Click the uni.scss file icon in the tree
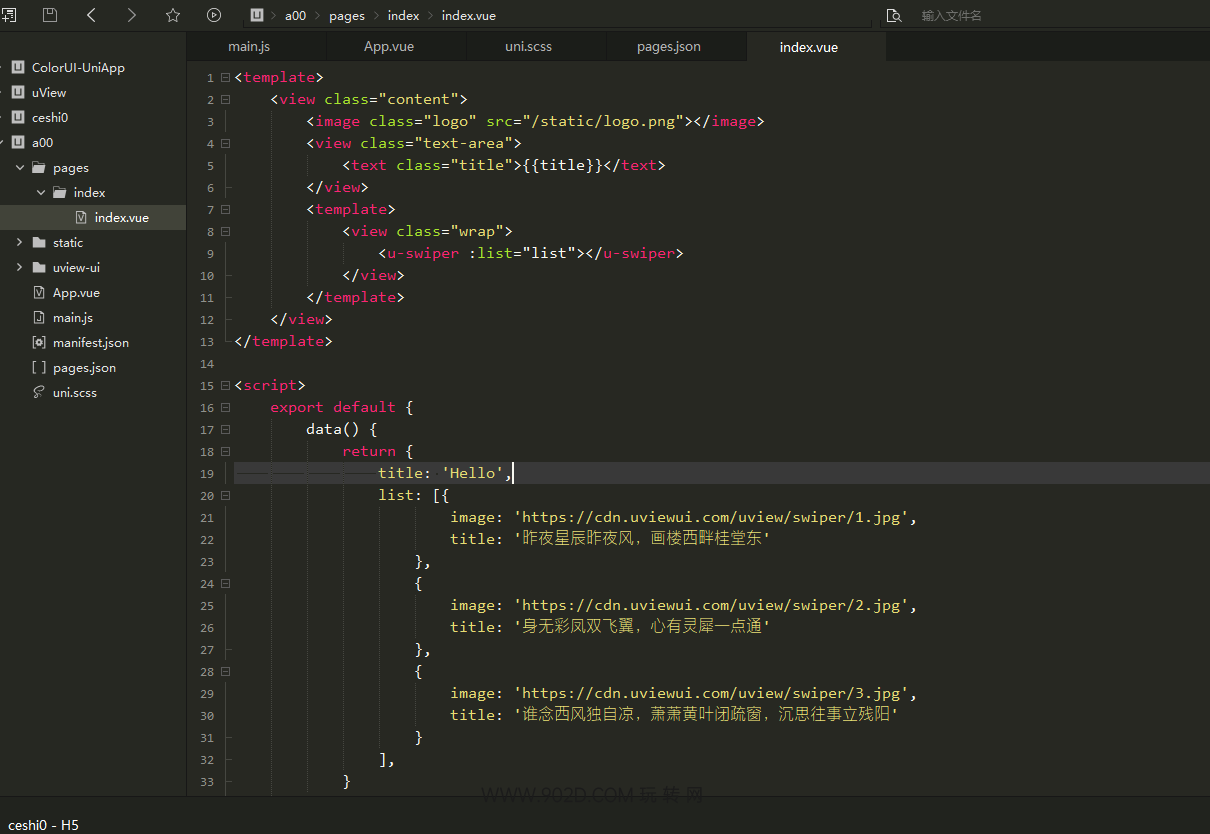This screenshot has height=834, width=1210. 39,392
